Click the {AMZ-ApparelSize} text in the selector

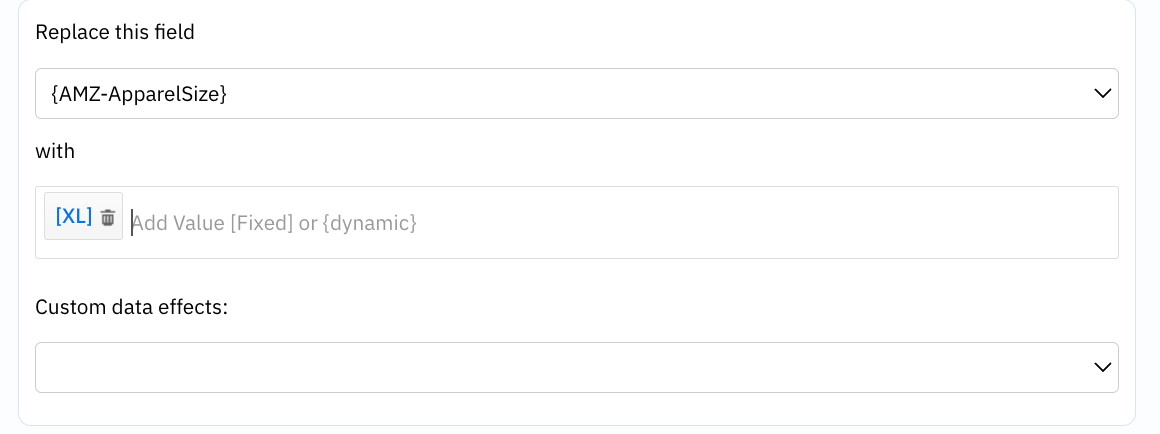139,94
